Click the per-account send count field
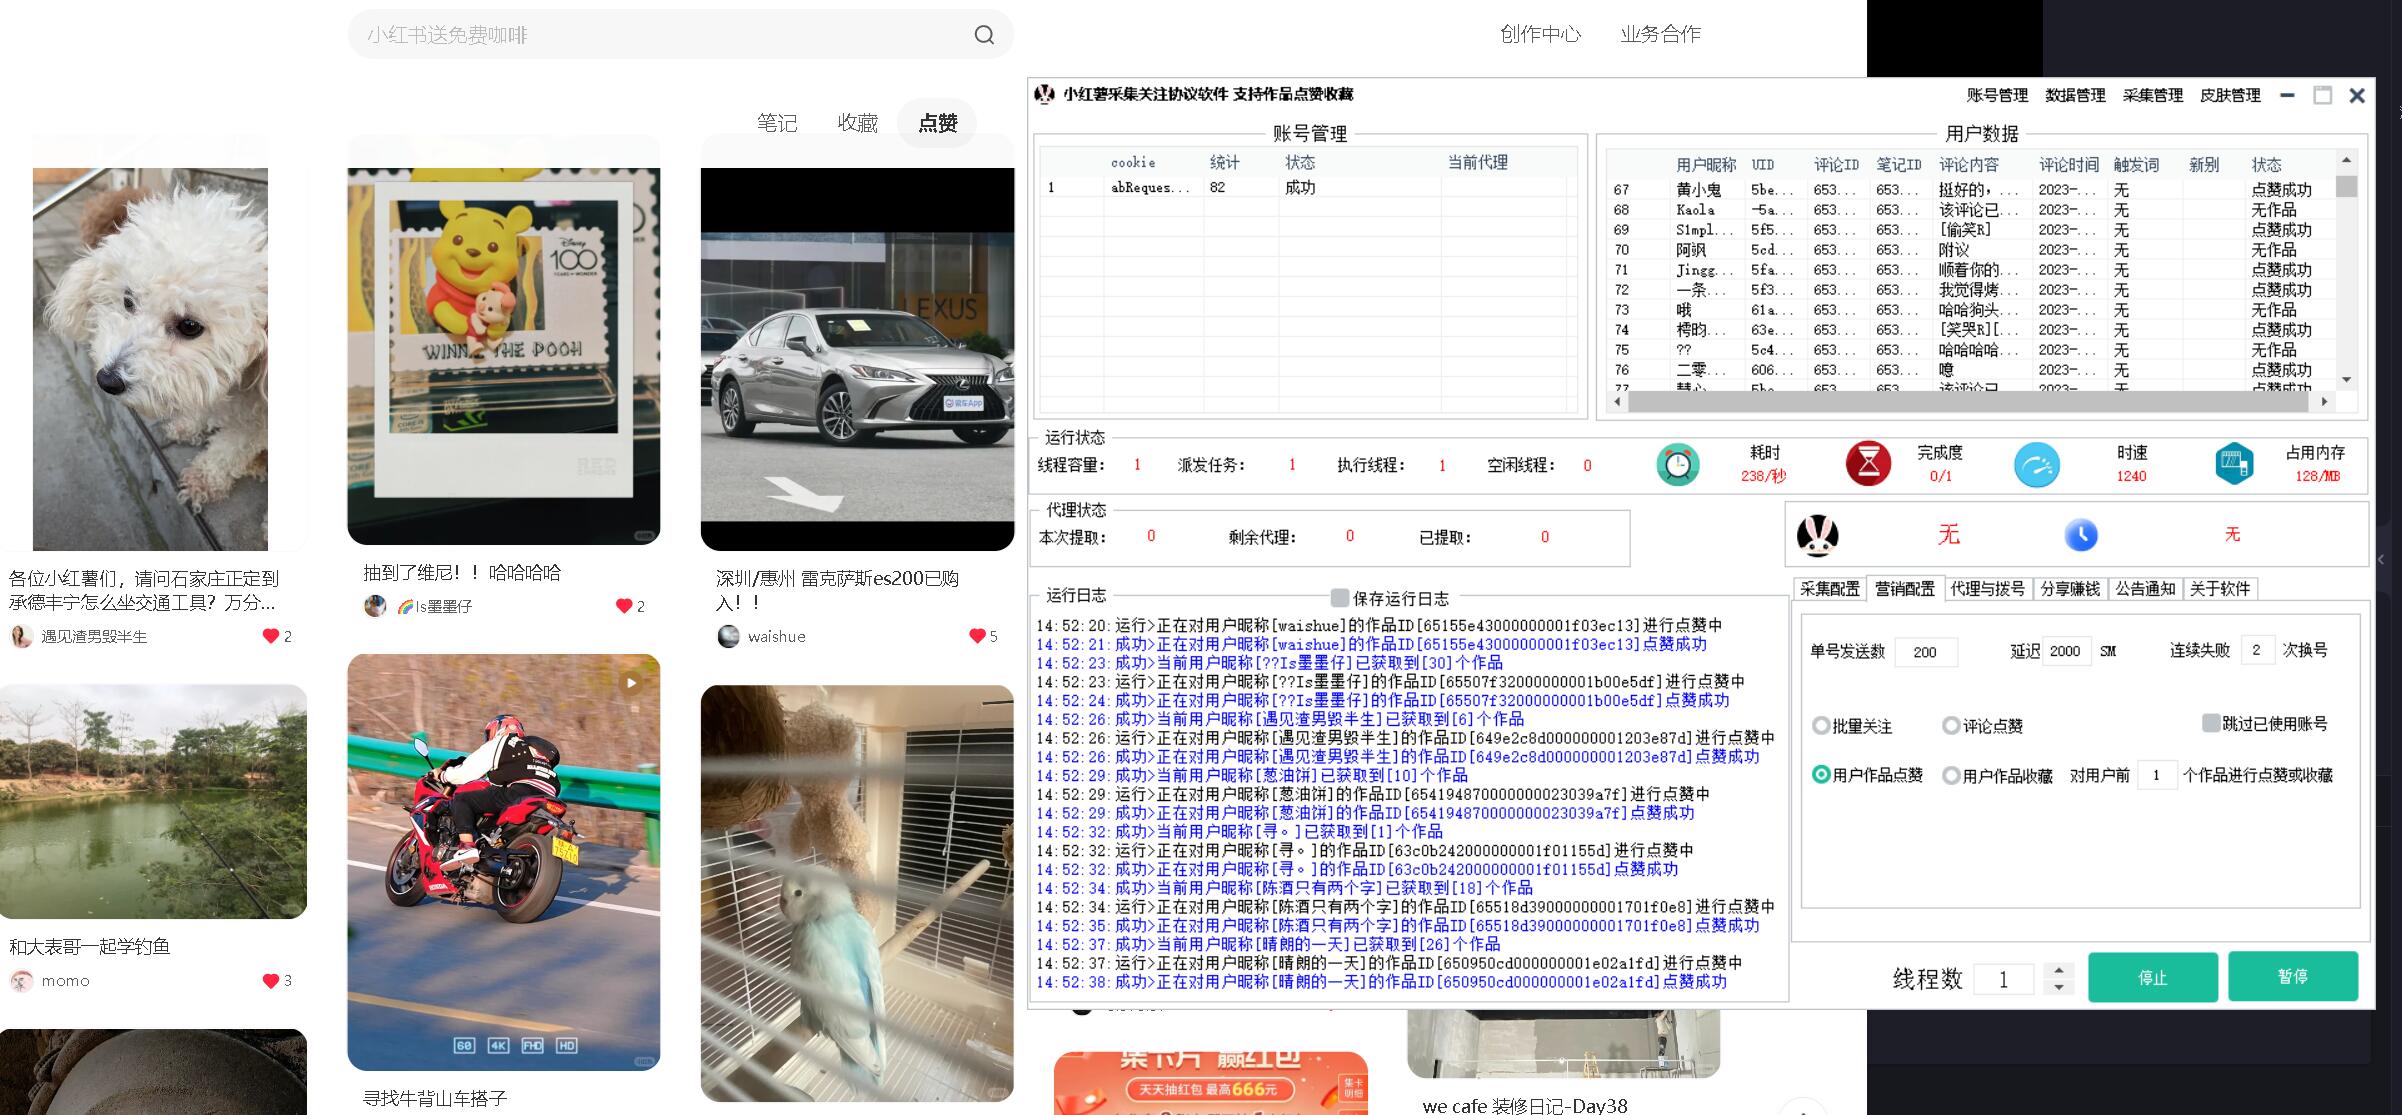Viewport: 2402px width, 1115px height. pos(1925,652)
